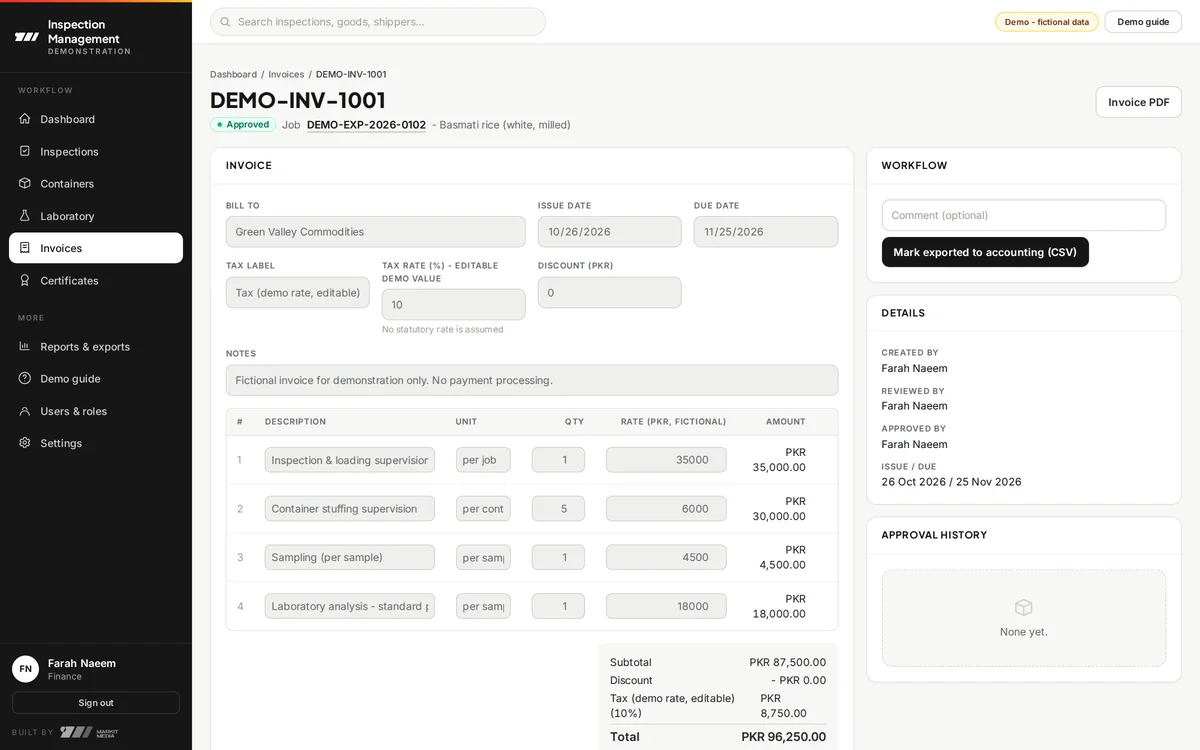Click the workflow Comment (optional) field
The height and width of the screenshot is (750, 1200).
[x=1023, y=215]
